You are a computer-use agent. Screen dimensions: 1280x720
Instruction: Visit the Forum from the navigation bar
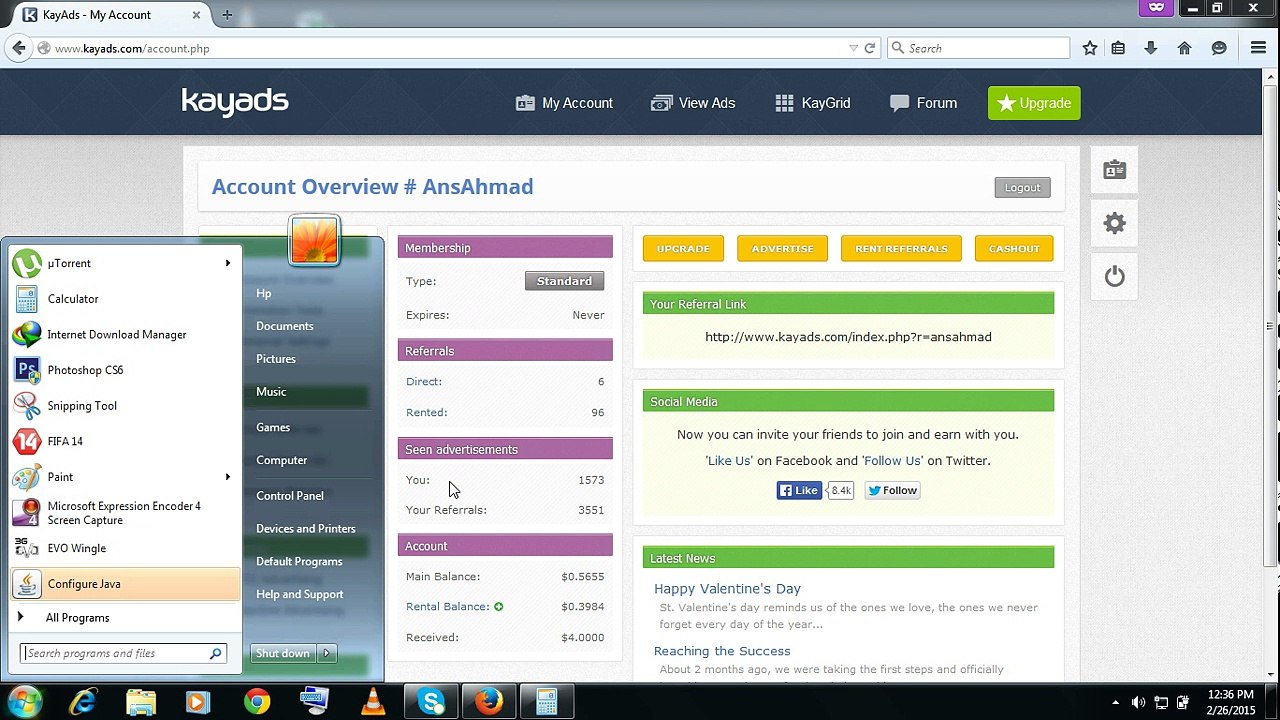pyautogui.click(x=923, y=103)
